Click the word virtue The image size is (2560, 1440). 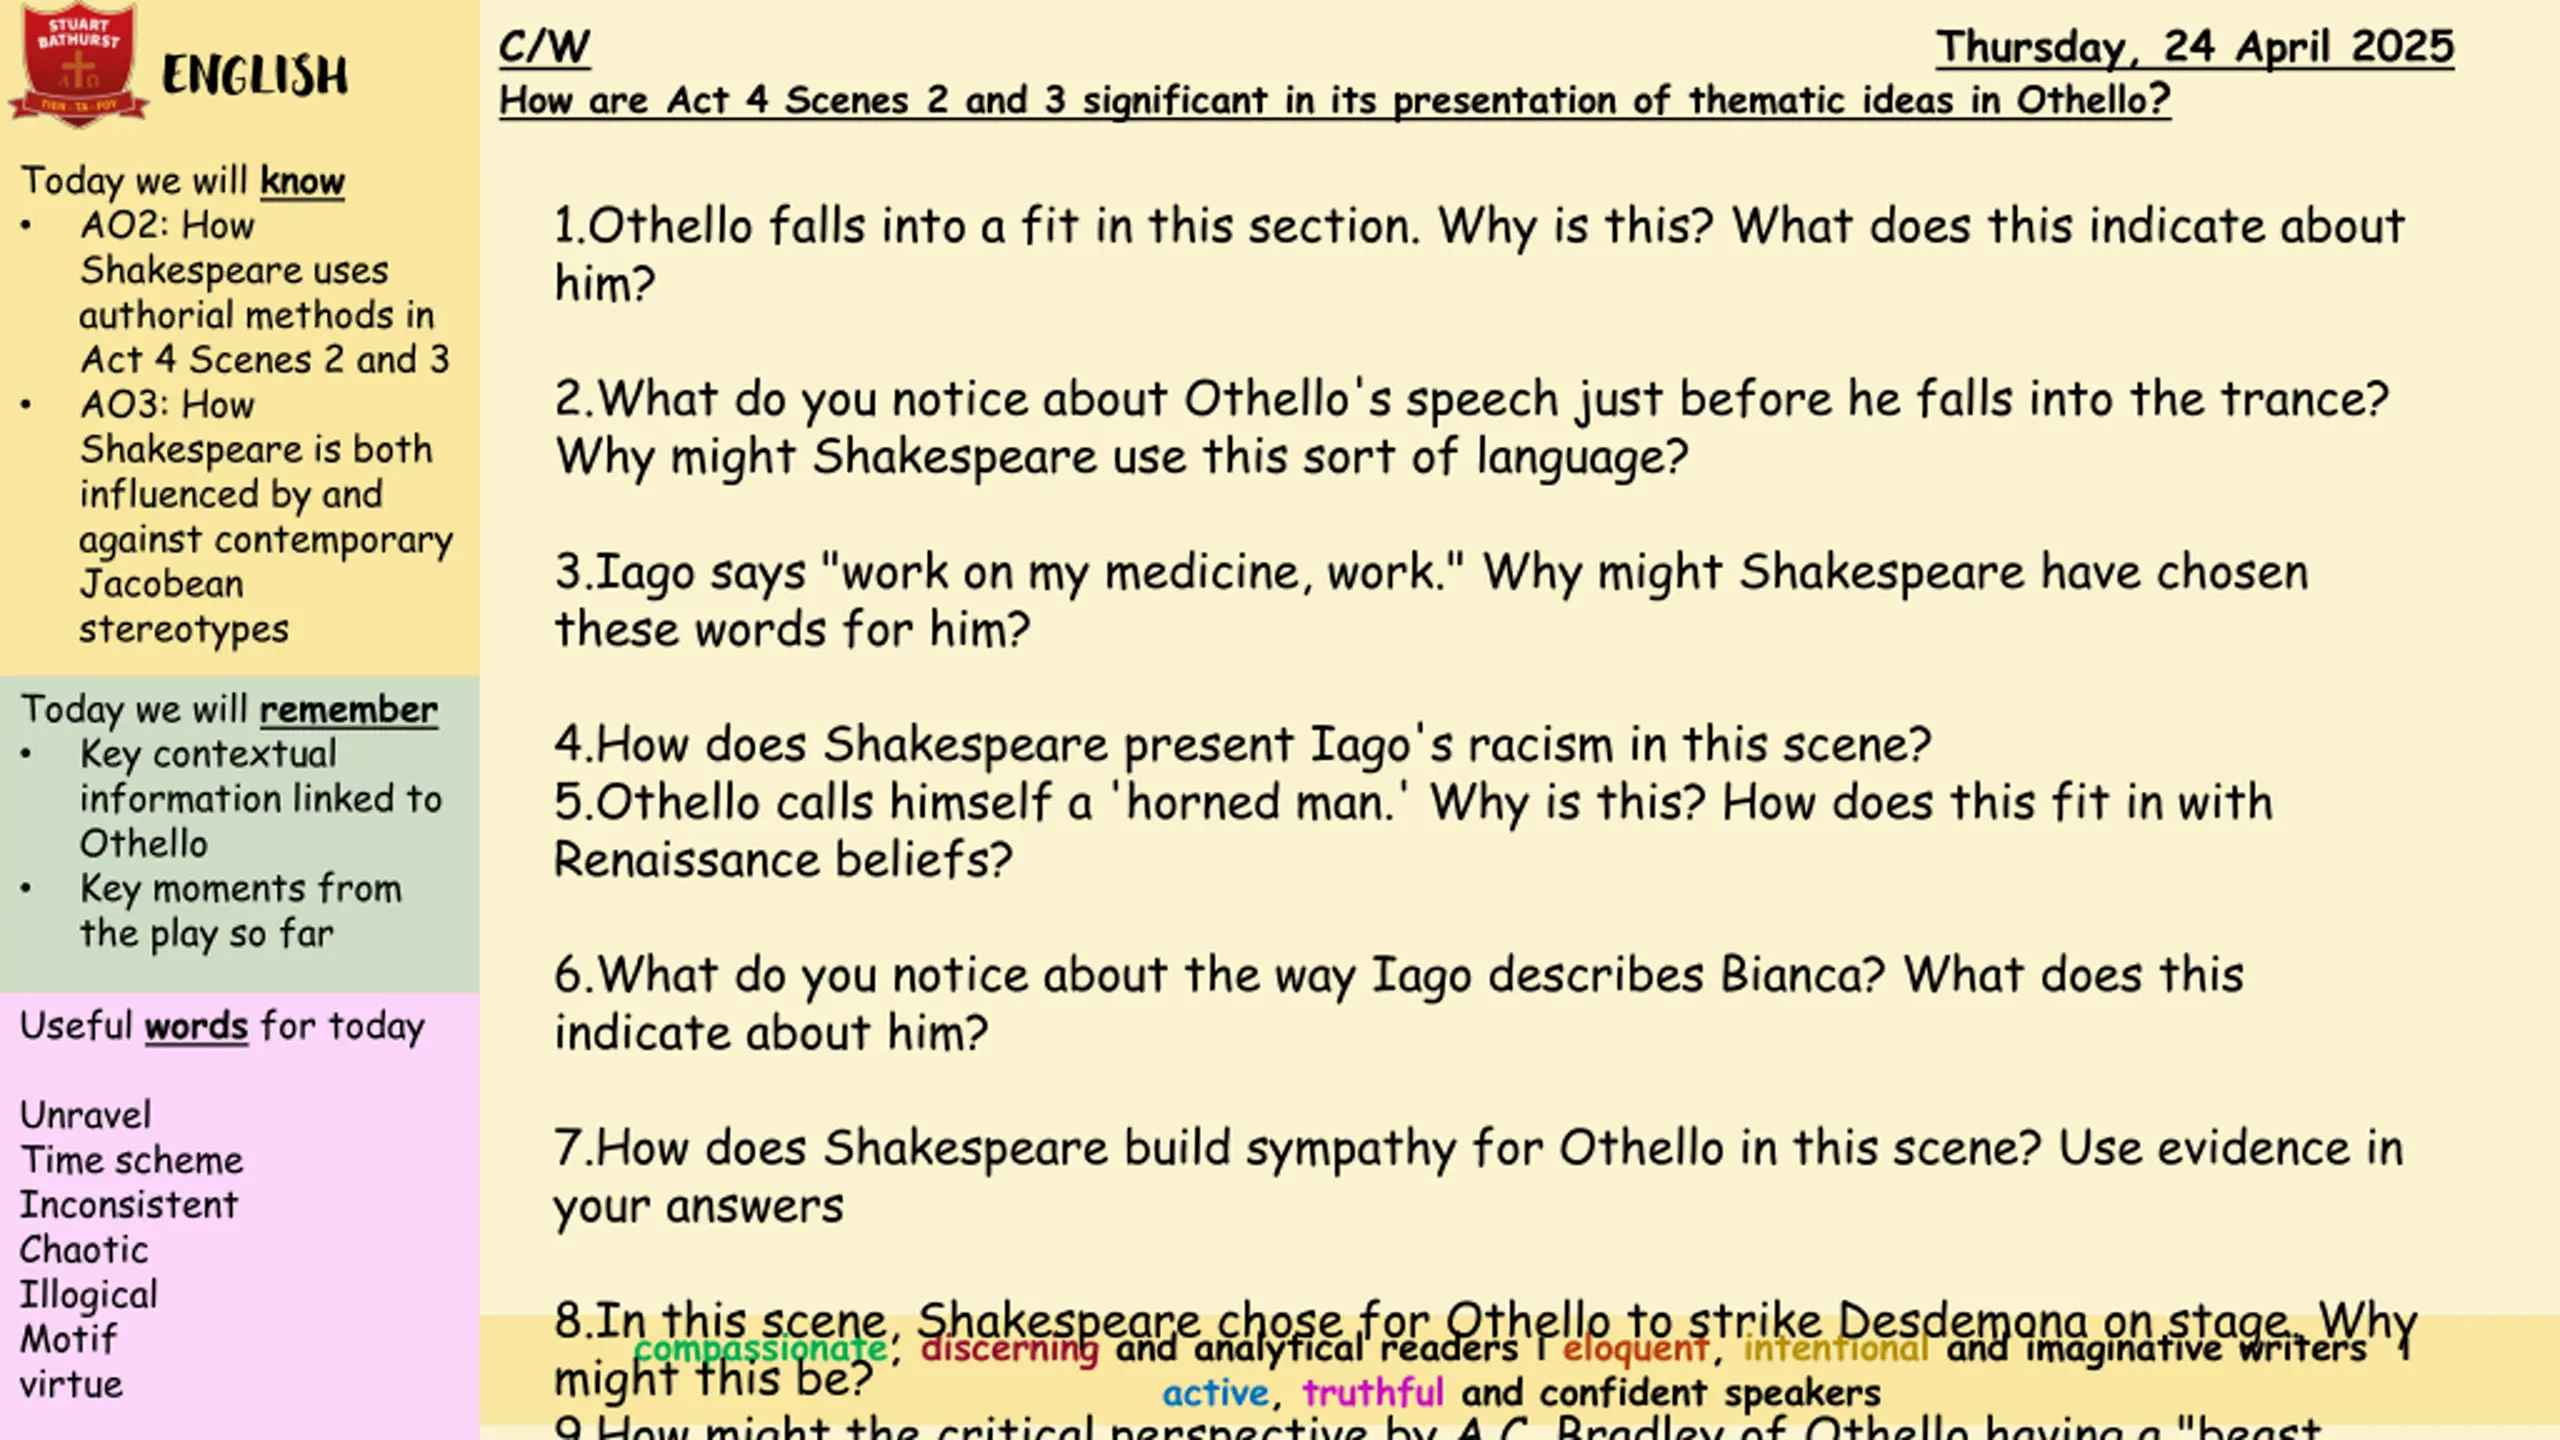click(x=71, y=1385)
